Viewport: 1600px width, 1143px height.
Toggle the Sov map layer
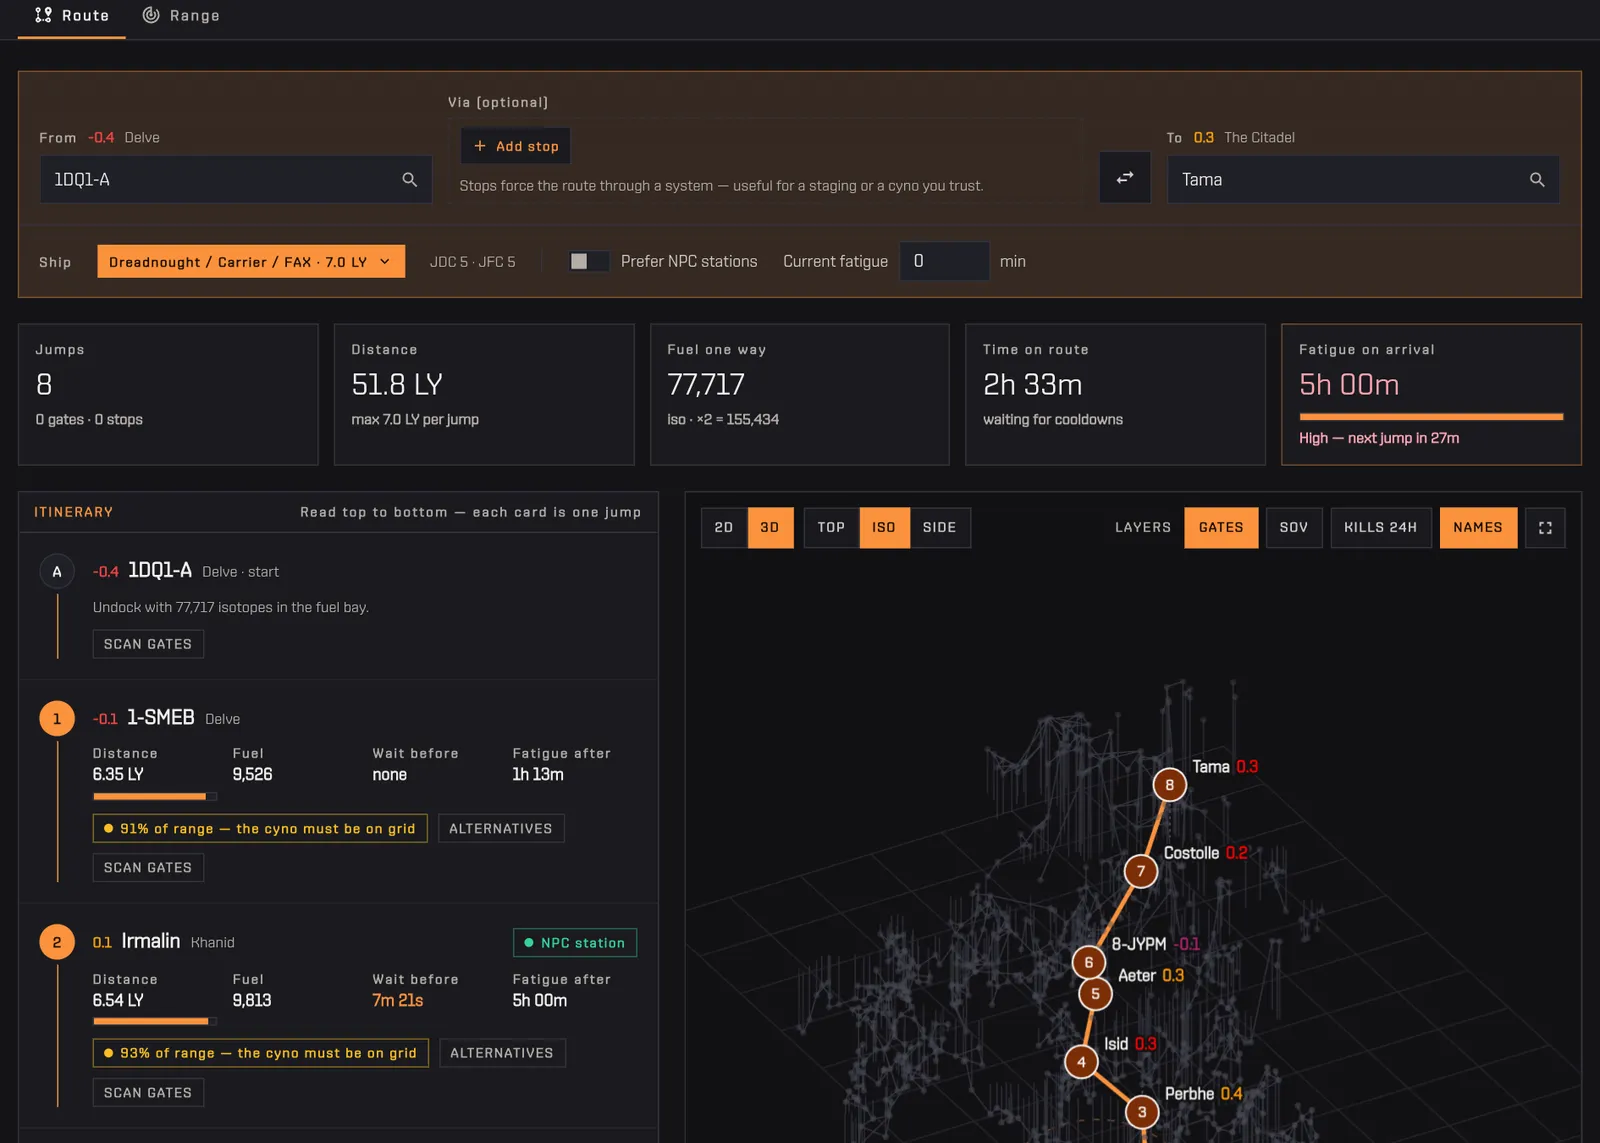coord(1294,528)
